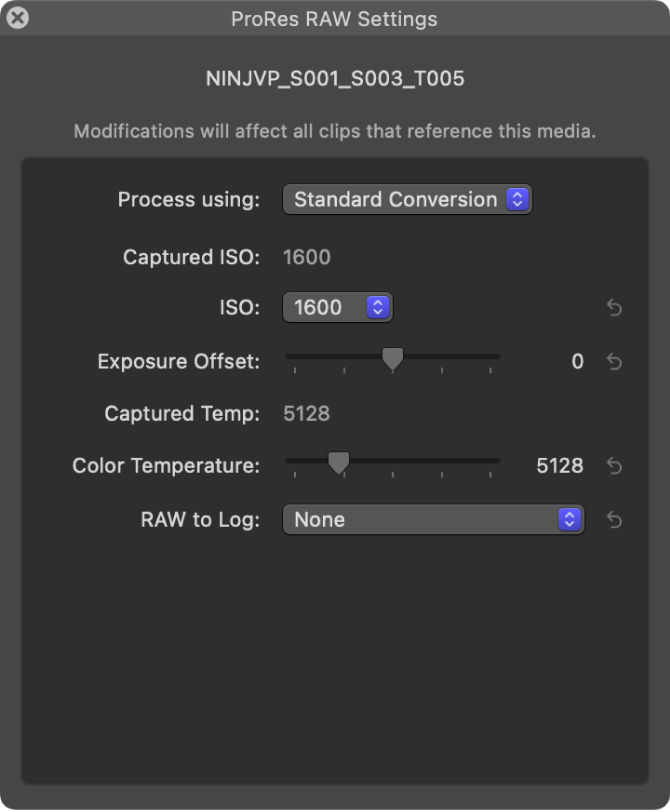The image size is (670, 812).
Task: Click the clip name NINJVP_S001_S003_T005
Action: click(335, 79)
